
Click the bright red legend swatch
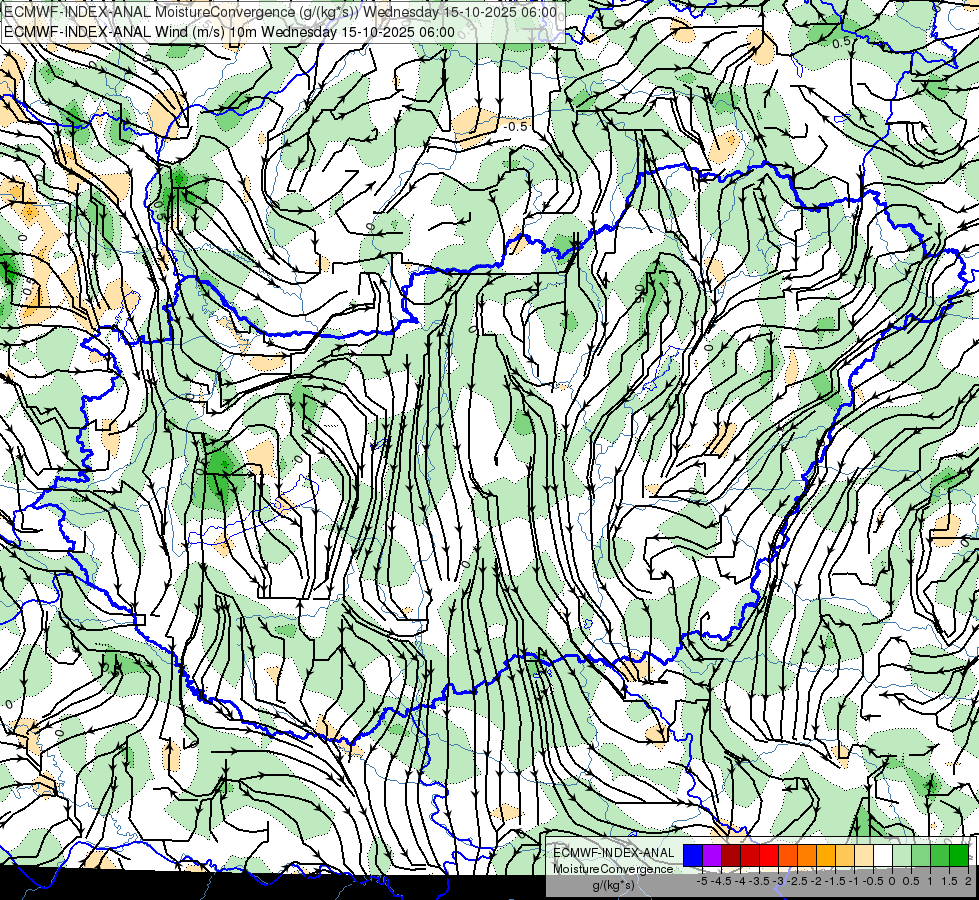[769, 855]
